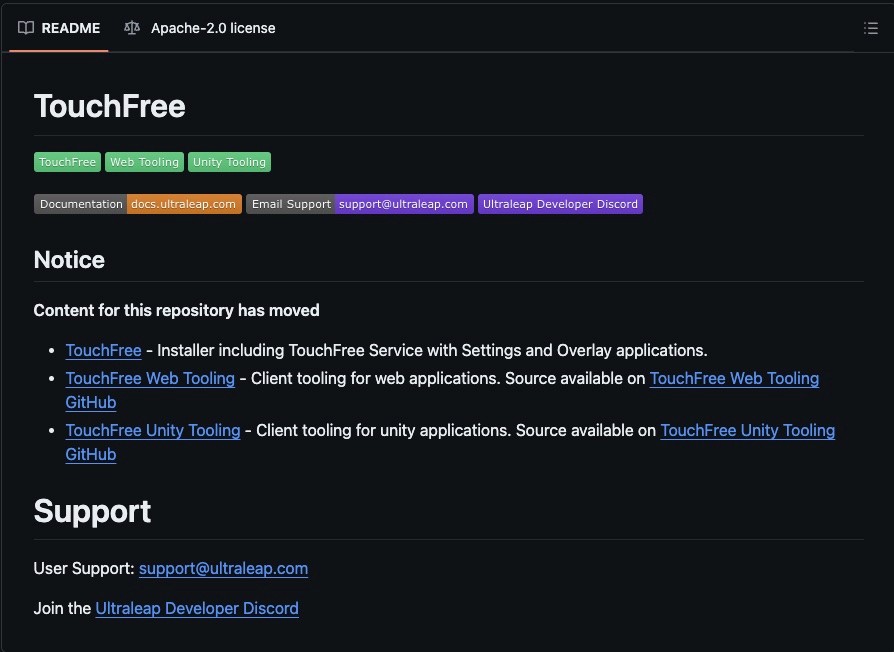
Task: Click 'Content for this repository has moved' text
Action: (x=176, y=310)
